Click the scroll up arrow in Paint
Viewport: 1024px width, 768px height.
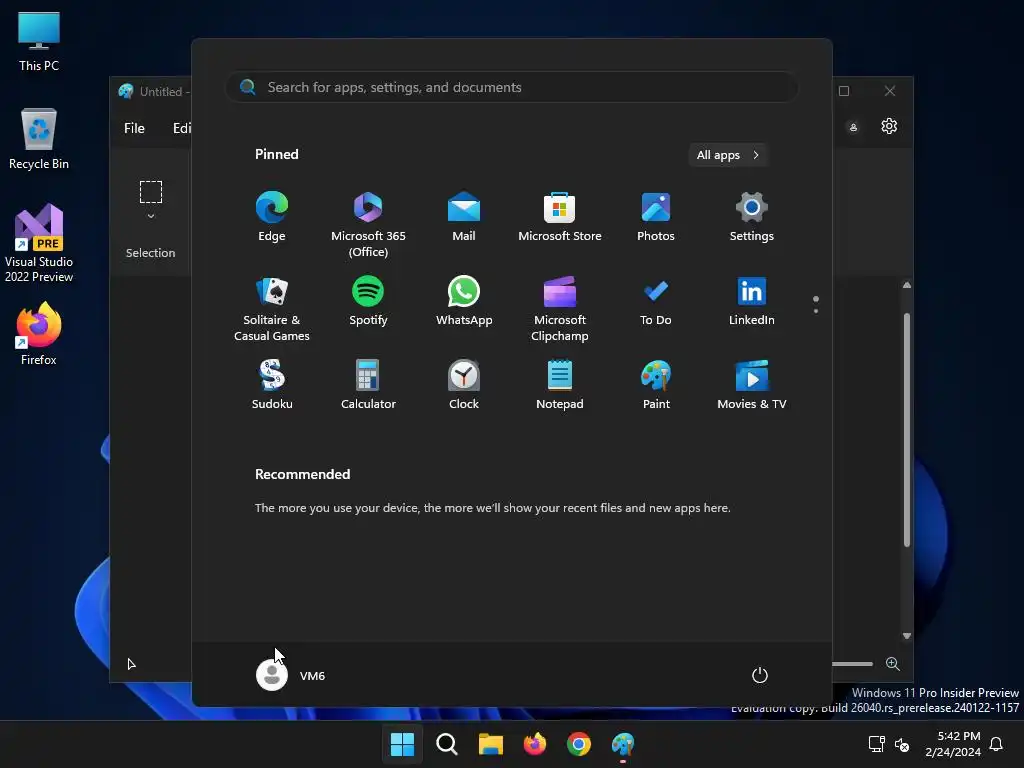(x=906, y=285)
